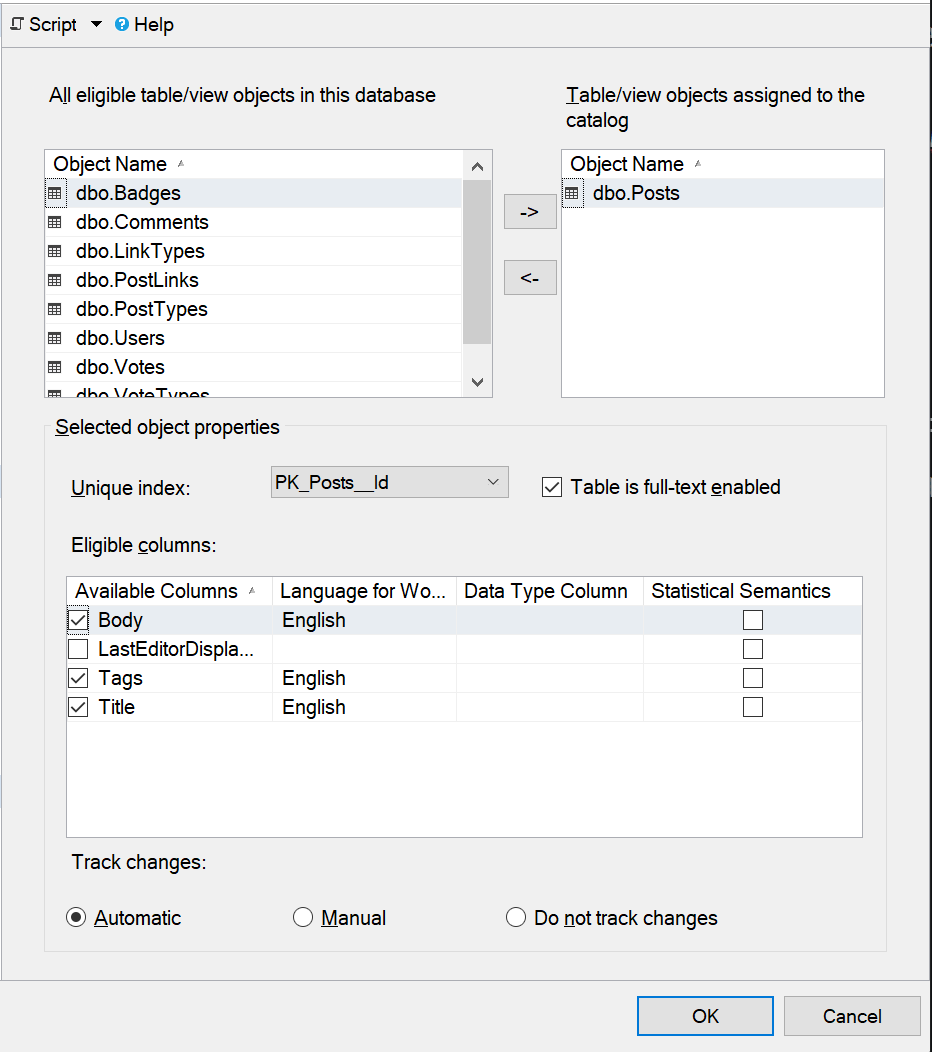Toggle Table is full-text enabled checkbox

tap(551, 487)
